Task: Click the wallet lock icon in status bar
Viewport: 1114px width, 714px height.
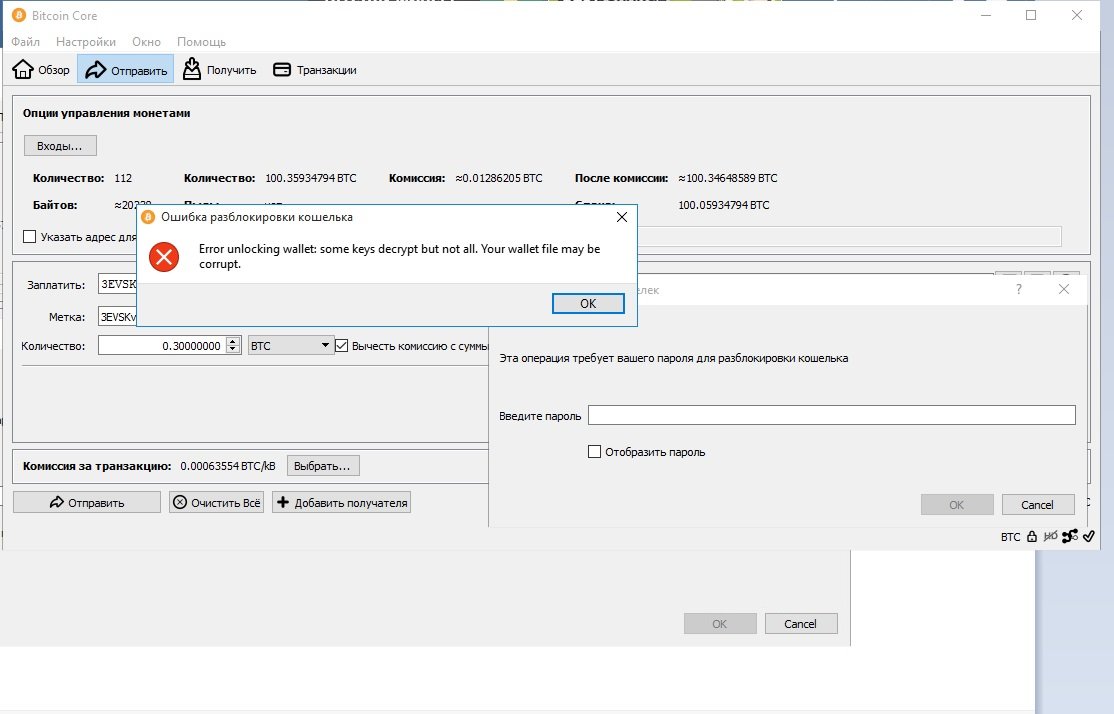Action: pyautogui.click(x=1032, y=536)
